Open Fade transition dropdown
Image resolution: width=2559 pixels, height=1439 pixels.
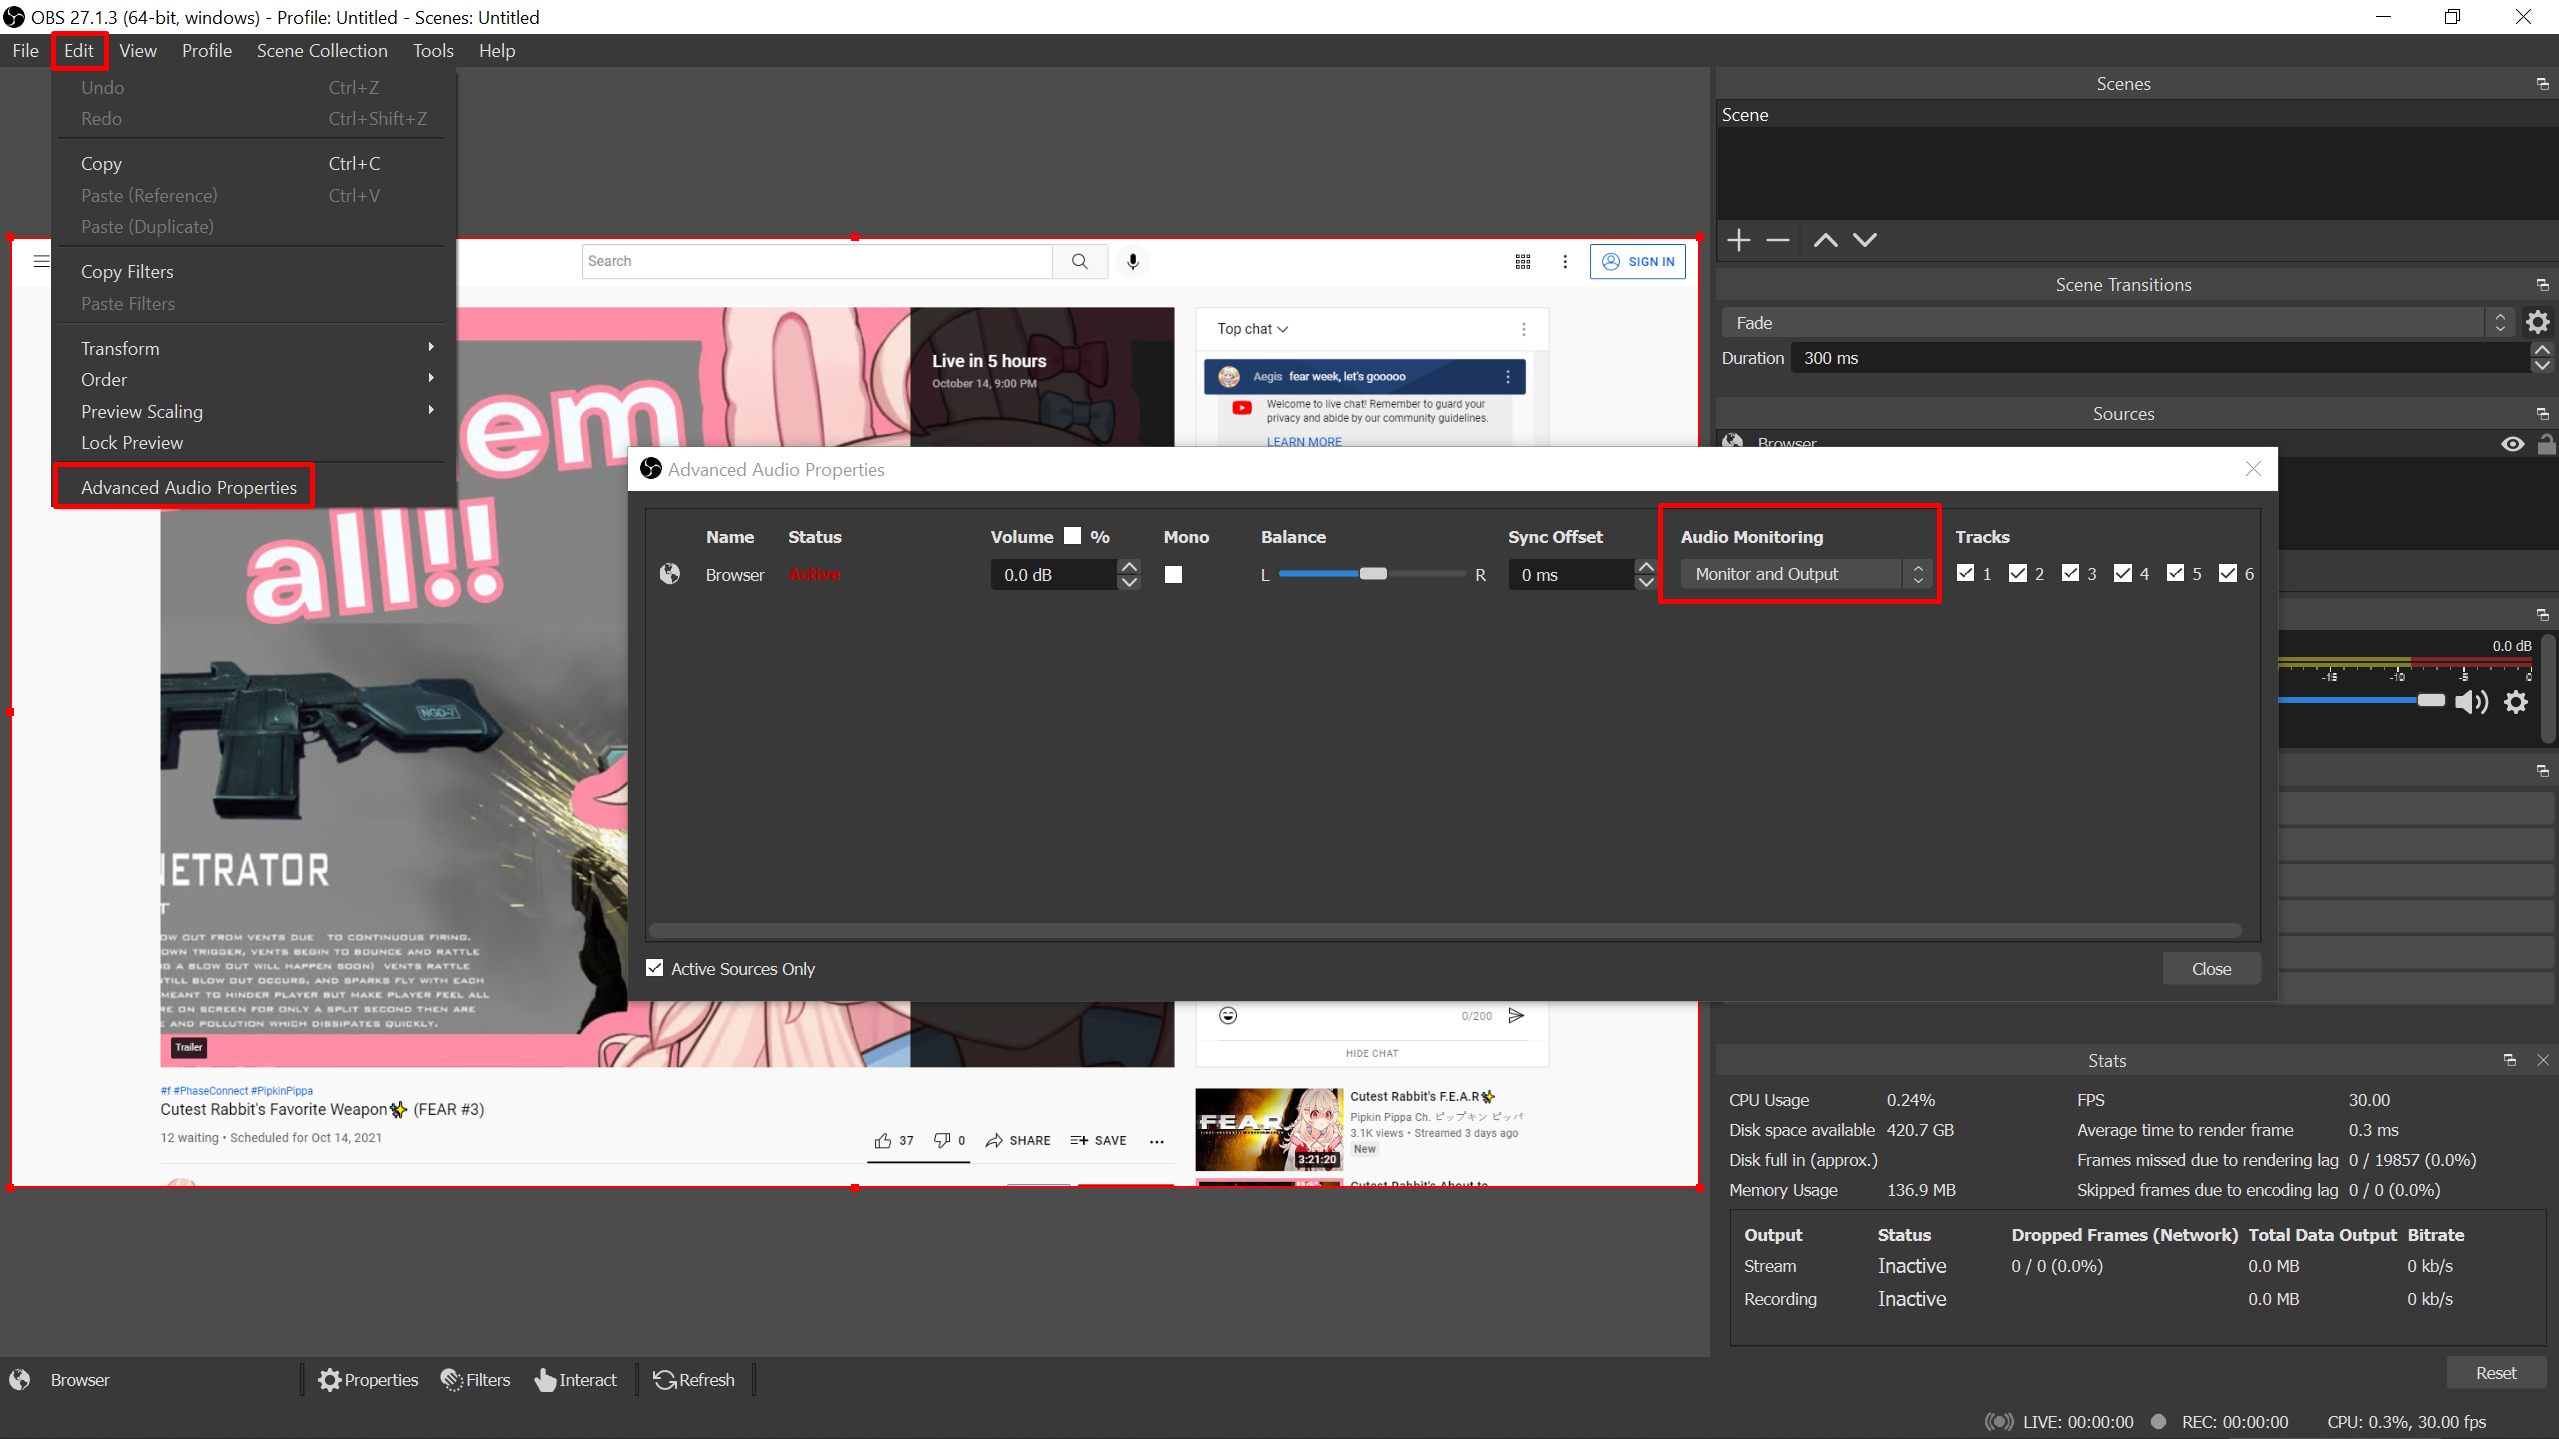tap(2116, 323)
